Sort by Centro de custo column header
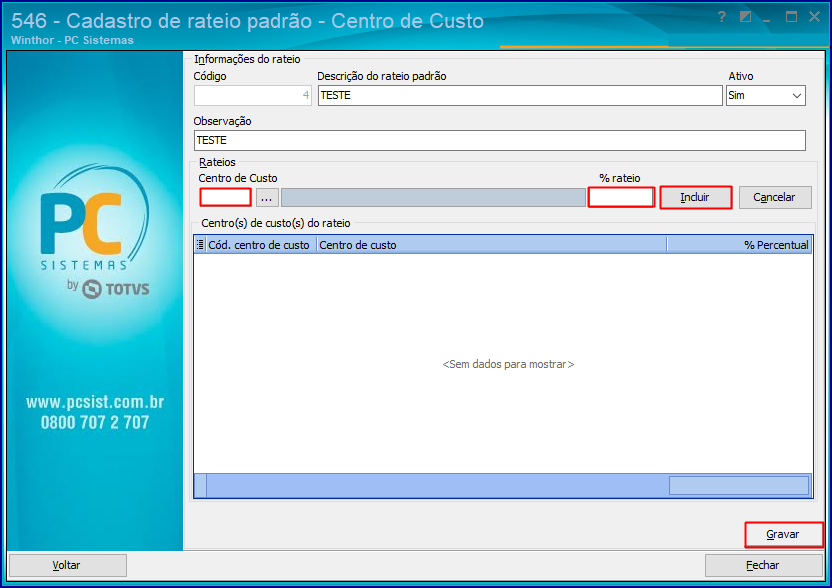Image resolution: width=832 pixels, height=588 pixels. point(491,245)
